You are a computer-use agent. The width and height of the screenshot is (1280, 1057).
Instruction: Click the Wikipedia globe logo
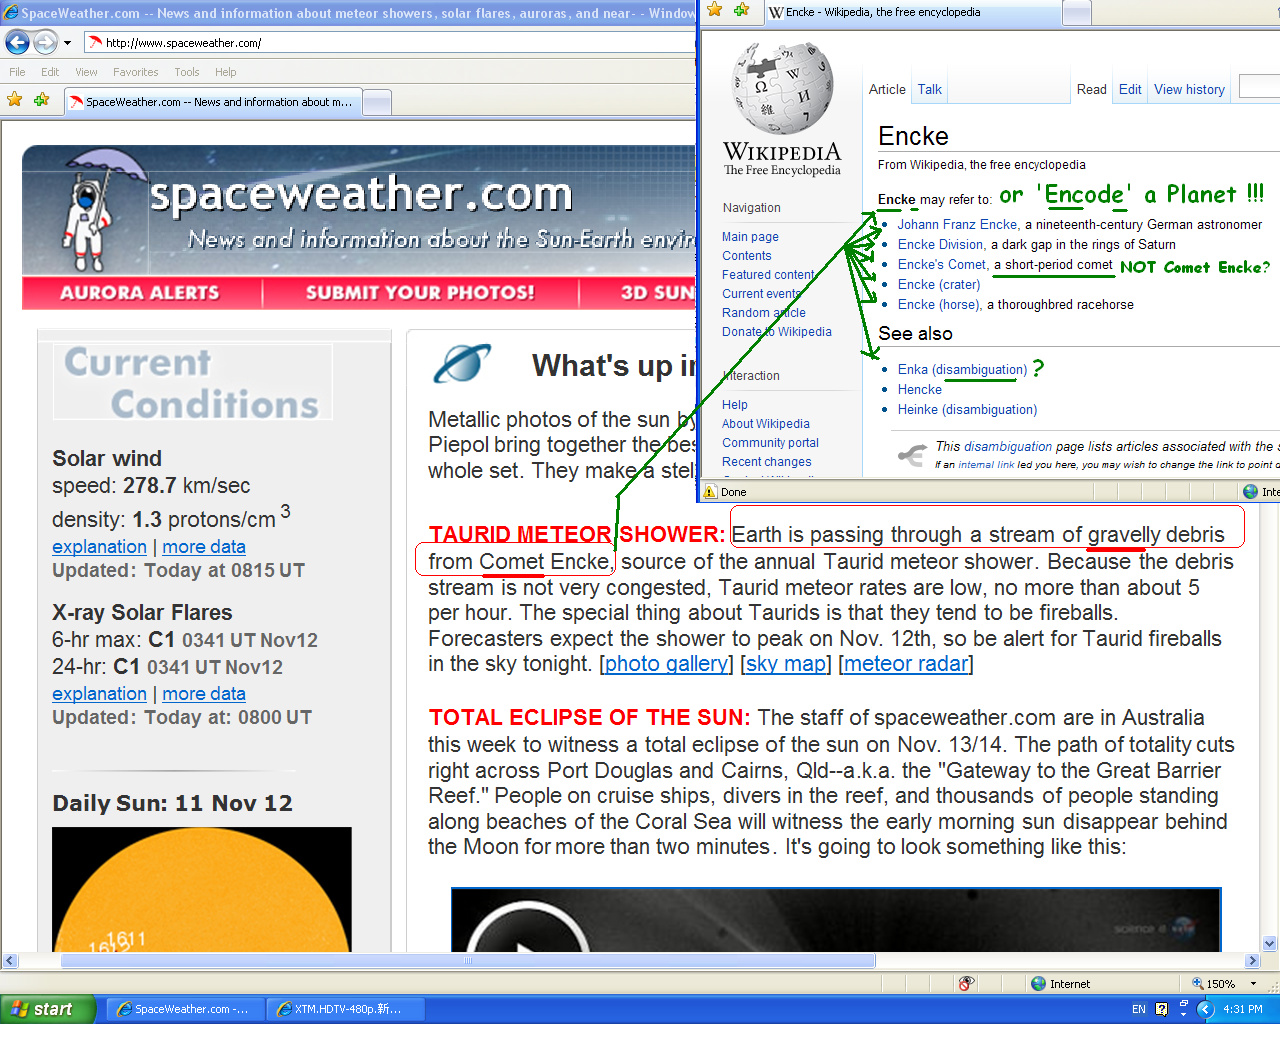(x=782, y=88)
